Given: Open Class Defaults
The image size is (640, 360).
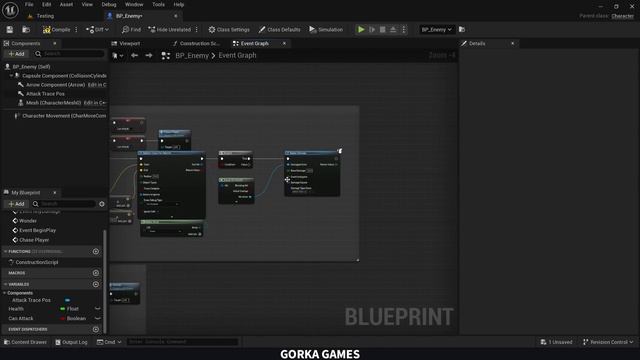Looking at the screenshot, I should [280, 29].
